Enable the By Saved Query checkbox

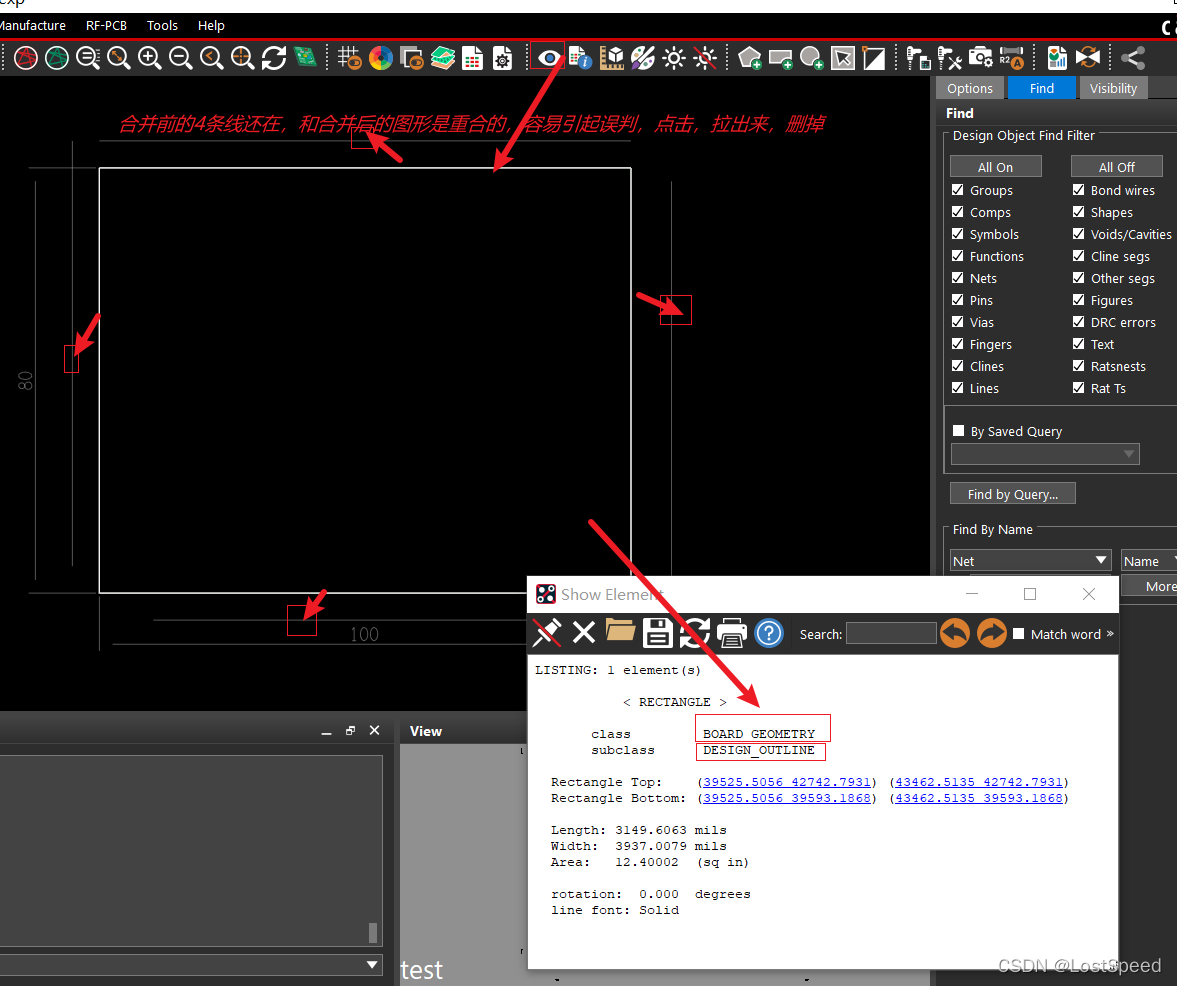[x=958, y=431]
